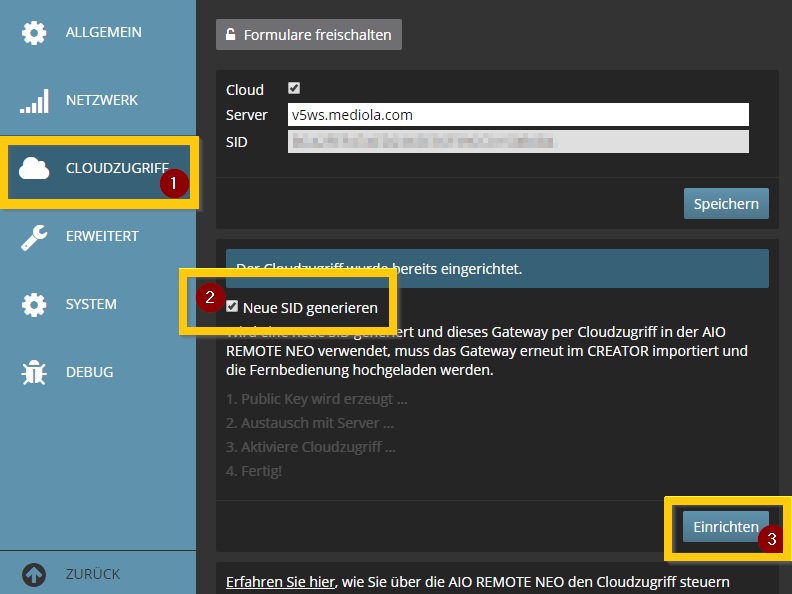Click the unlock icon on Formulare freischalten

[x=231, y=35]
